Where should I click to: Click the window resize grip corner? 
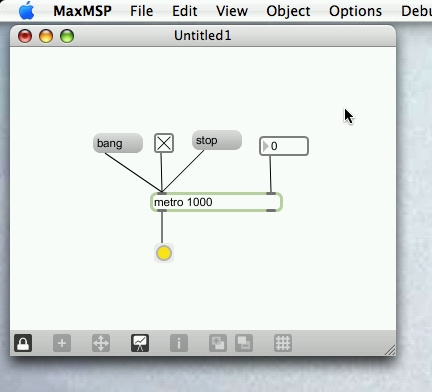390,350
